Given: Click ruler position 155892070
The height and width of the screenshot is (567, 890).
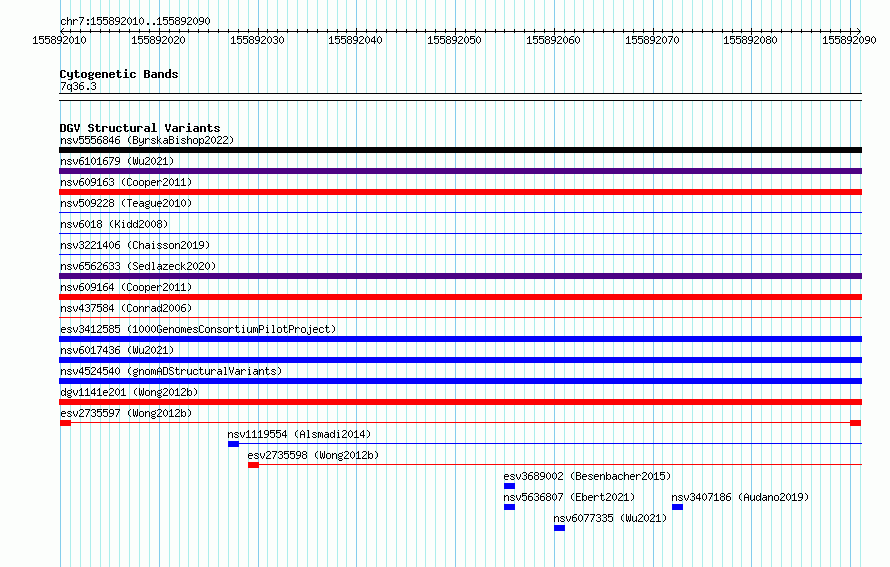Looking at the screenshot, I should (x=652, y=40).
